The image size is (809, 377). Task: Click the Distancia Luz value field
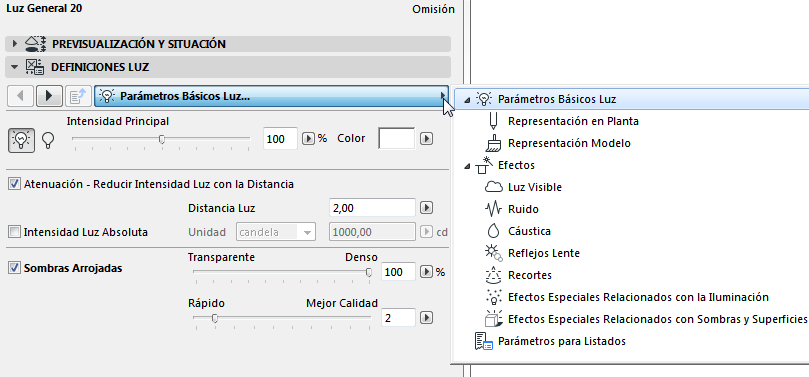click(372, 208)
